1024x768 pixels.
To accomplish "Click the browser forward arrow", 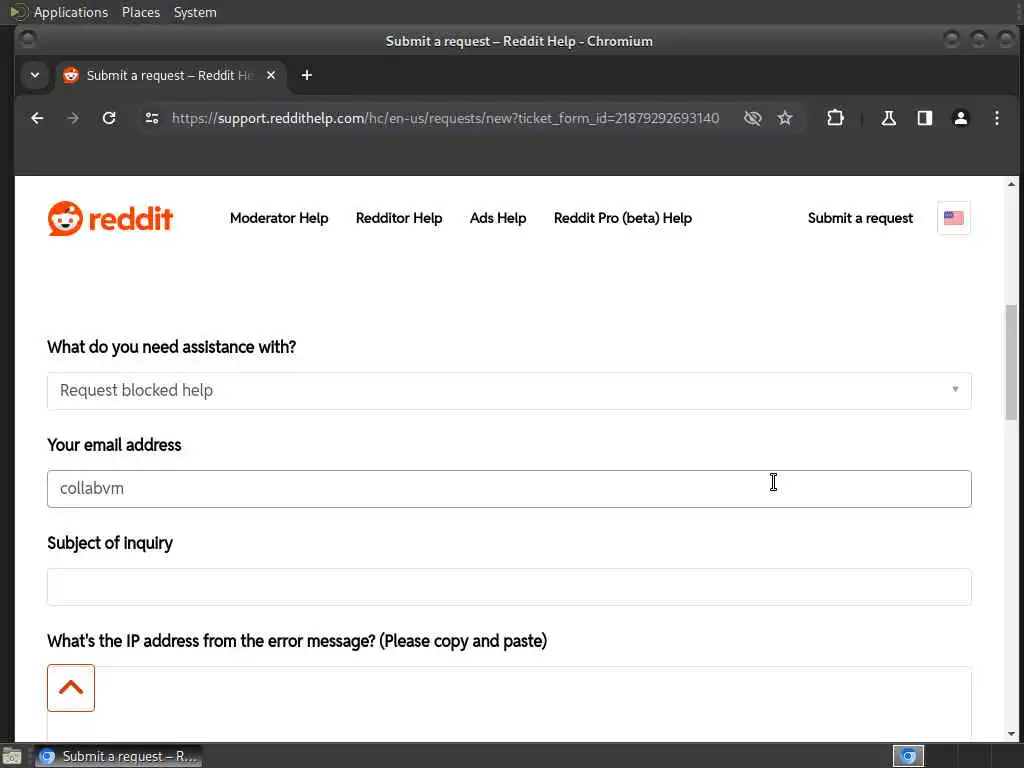I will (73, 118).
